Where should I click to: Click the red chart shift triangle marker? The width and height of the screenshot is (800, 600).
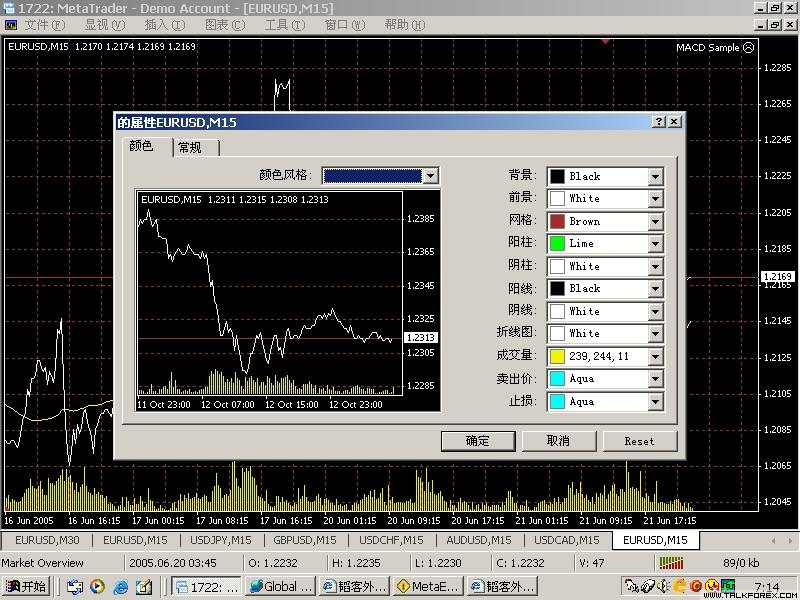pos(605,41)
